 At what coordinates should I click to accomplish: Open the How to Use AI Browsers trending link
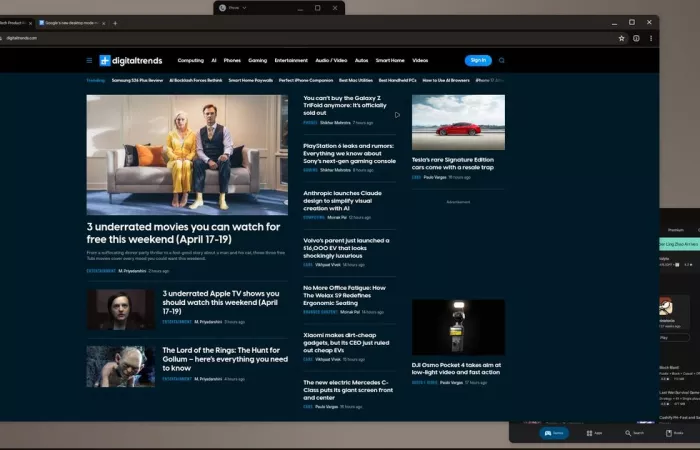pos(446,80)
